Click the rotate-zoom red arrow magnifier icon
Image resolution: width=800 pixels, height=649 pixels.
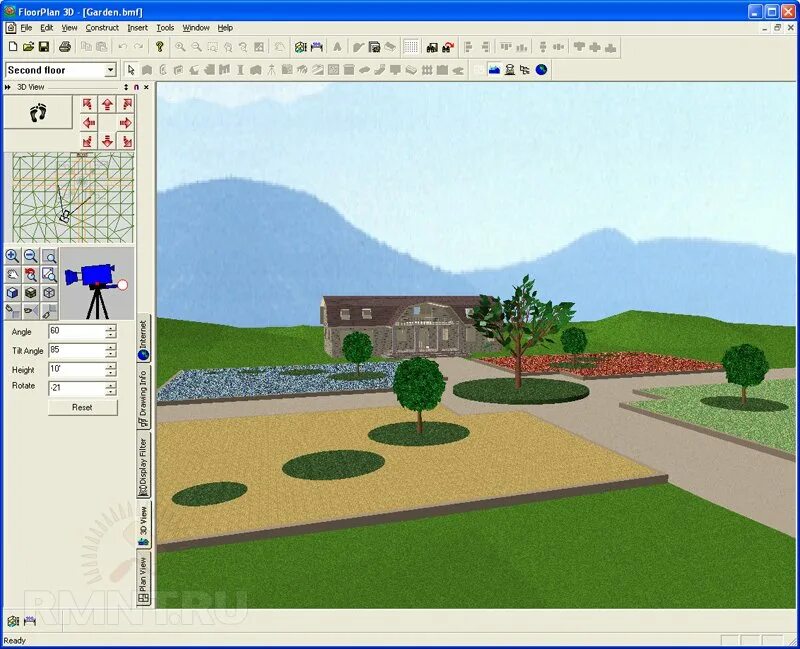[31, 274]
